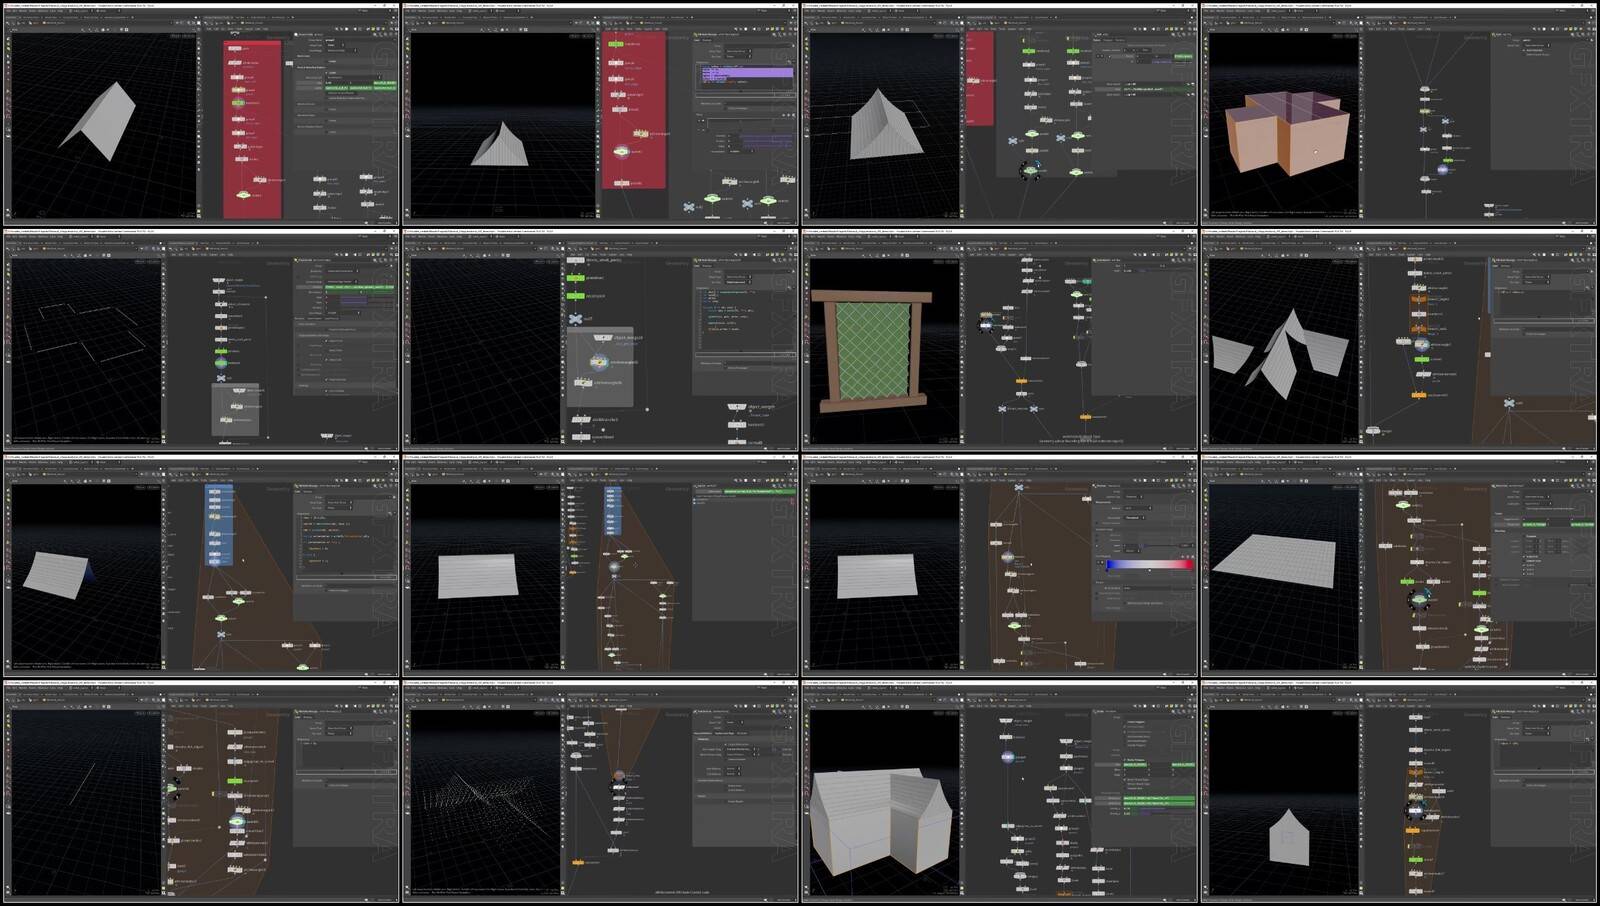Viewport: 1600px width, 906px height.
Task: Select the blue network box beside tilted roof plane
Action: (219, 525)
